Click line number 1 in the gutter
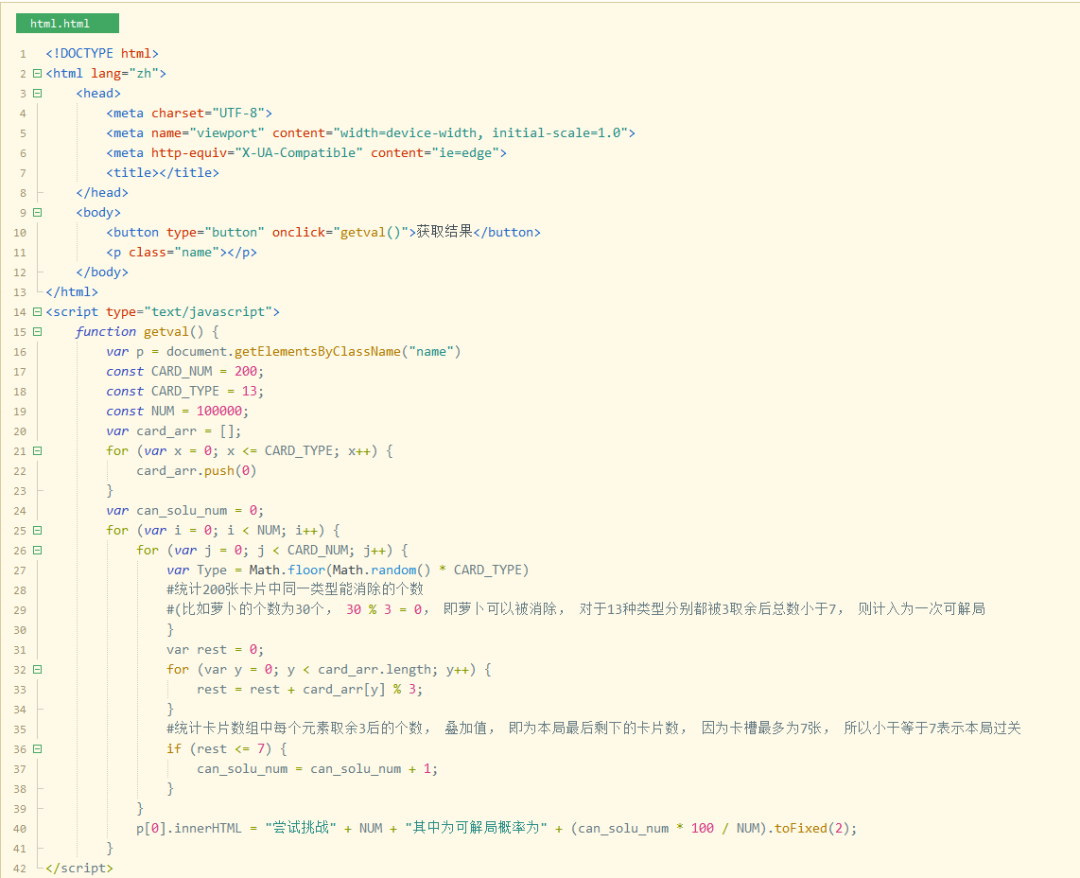Screen dimensions: 1080x878 22,53
